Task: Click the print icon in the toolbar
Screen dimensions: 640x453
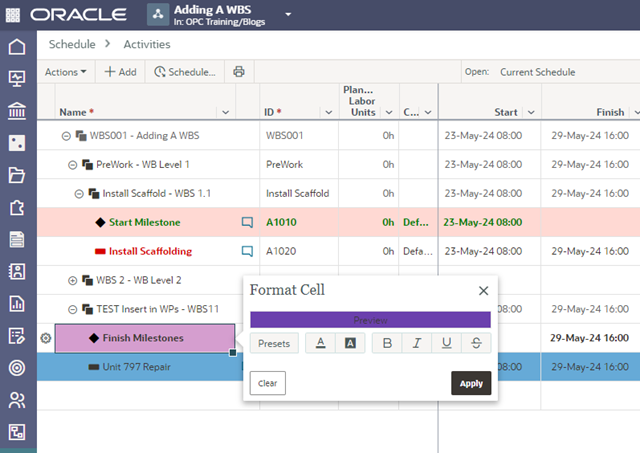Action: pos(238,72)
